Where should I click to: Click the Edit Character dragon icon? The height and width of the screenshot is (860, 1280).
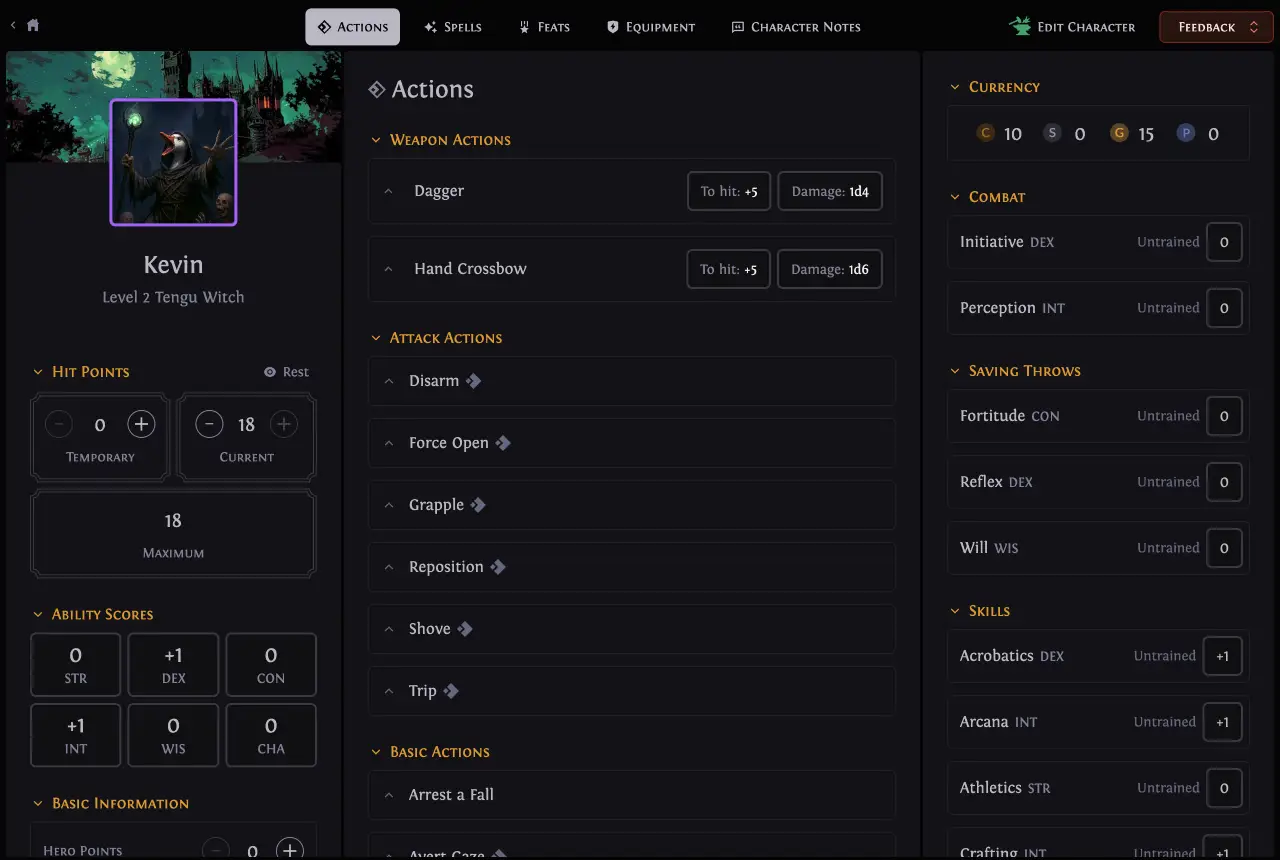pos(1020,27)
